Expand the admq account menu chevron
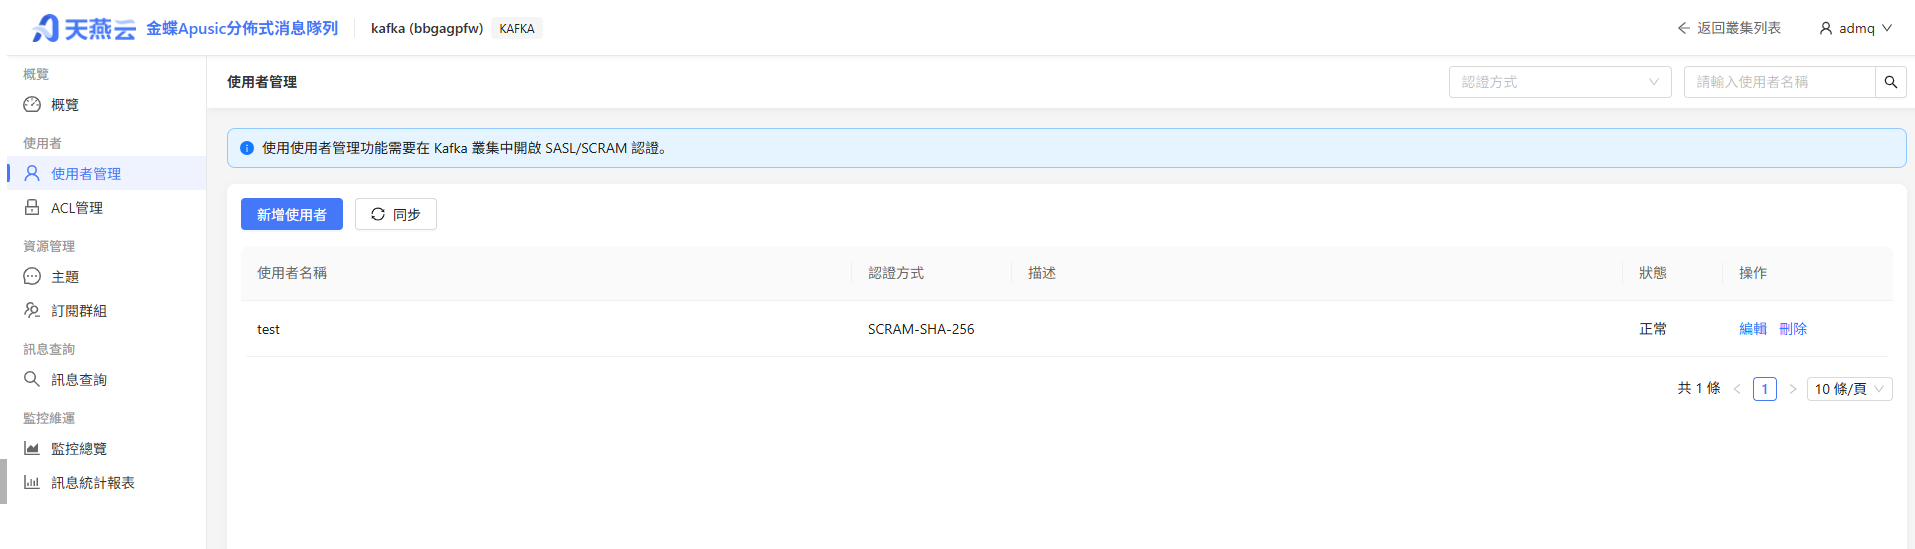The width and height of the screenshot is (1915, 549). (1887, 28)
